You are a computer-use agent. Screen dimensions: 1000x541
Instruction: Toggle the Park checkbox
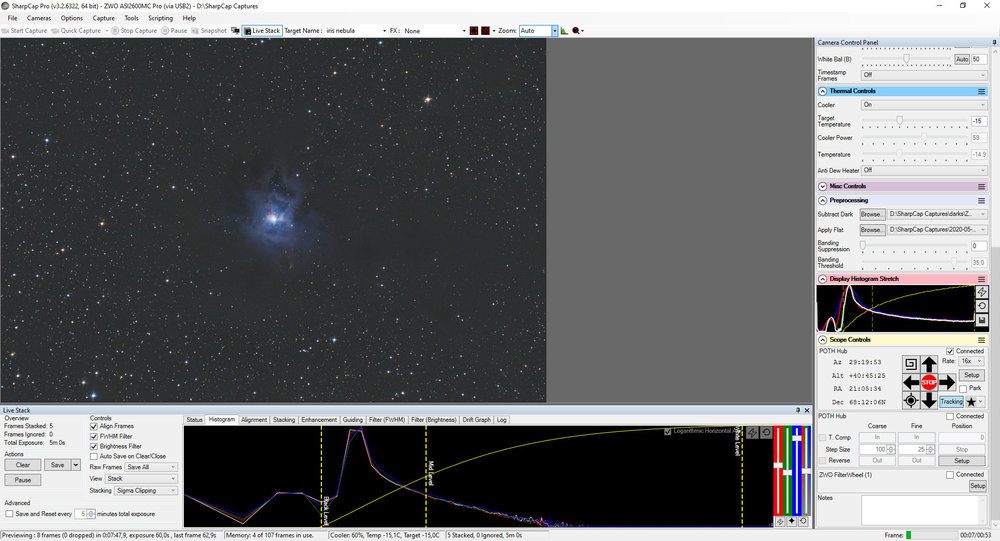963,388
